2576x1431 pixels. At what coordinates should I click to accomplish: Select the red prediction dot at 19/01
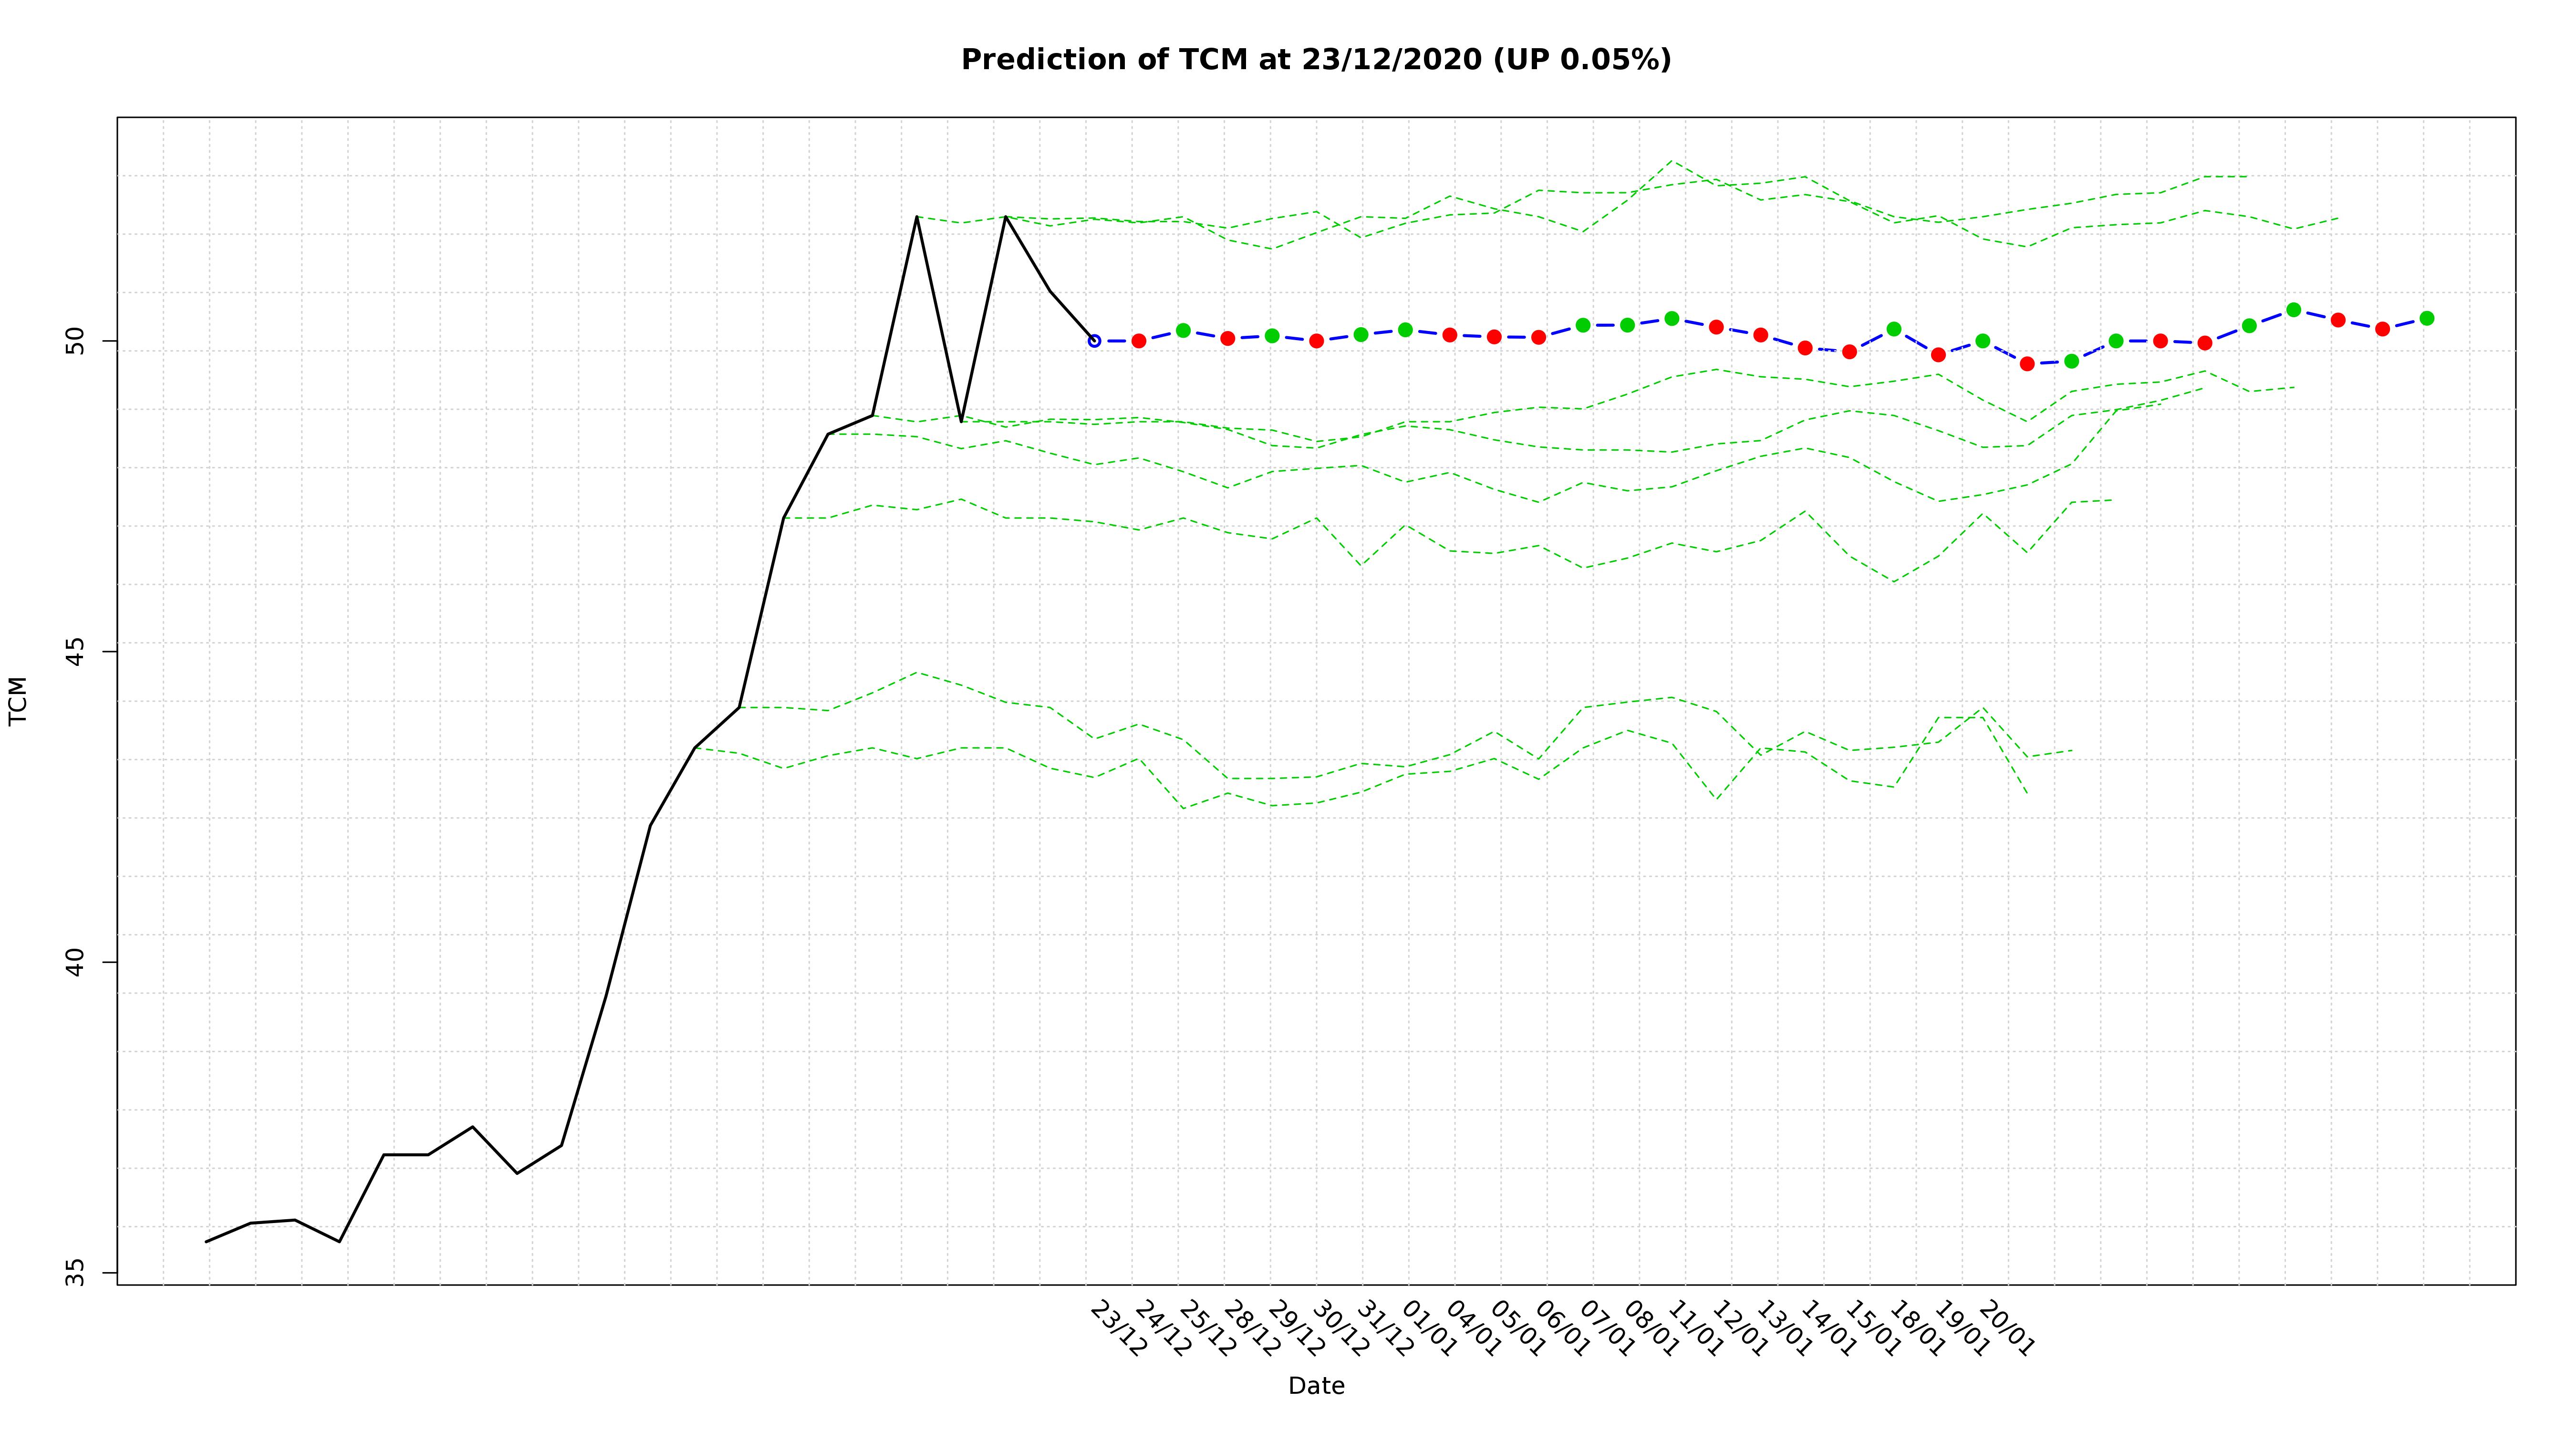click(1938, 355)
